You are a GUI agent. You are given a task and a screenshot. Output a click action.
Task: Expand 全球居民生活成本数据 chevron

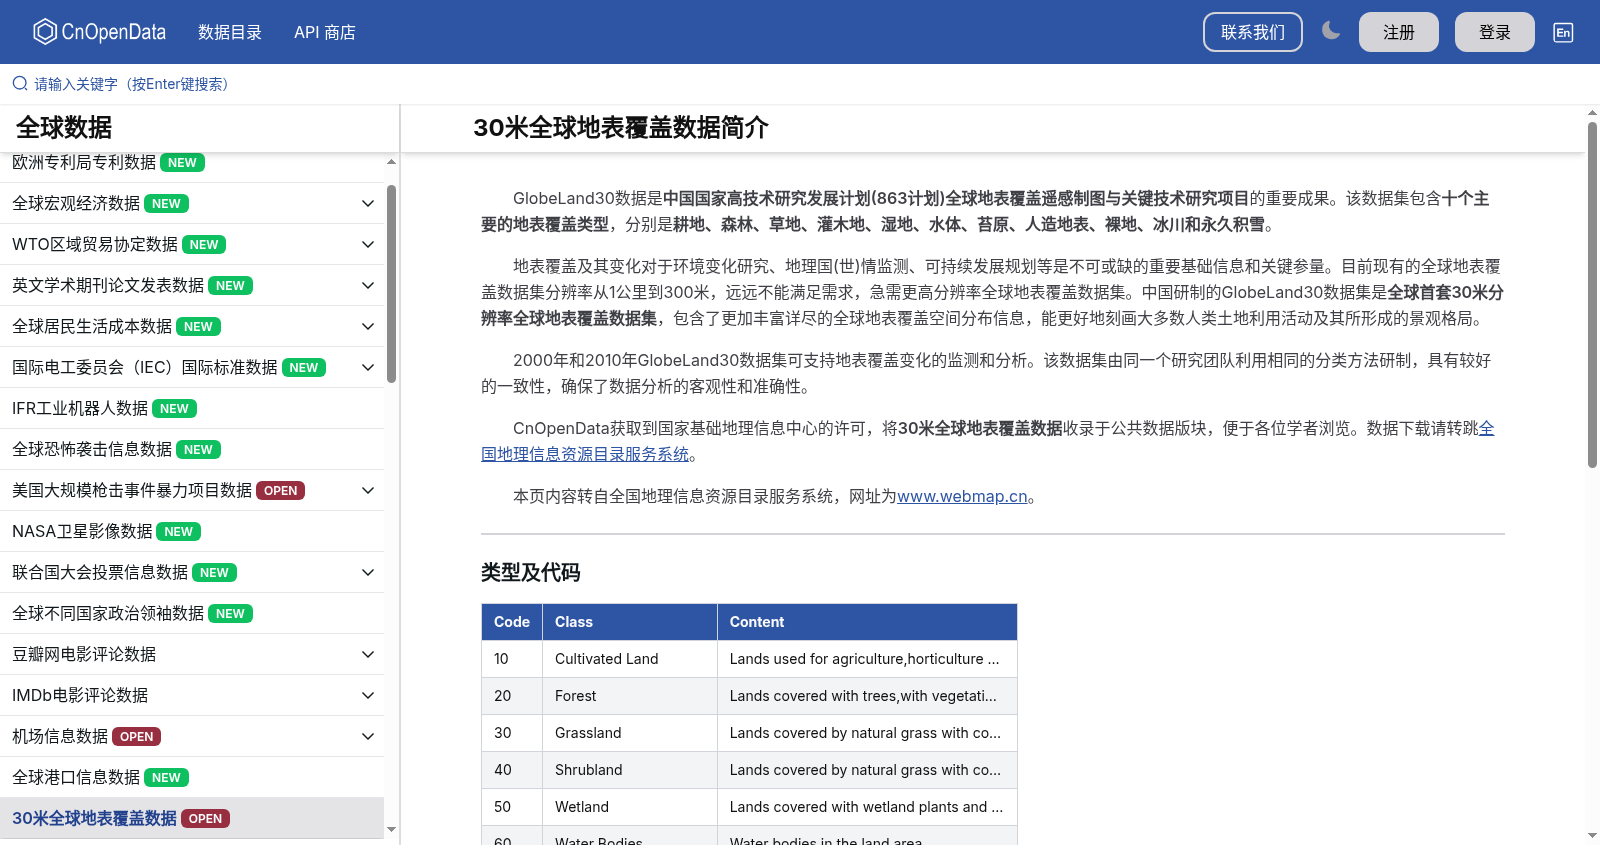(x=368, y=326)
